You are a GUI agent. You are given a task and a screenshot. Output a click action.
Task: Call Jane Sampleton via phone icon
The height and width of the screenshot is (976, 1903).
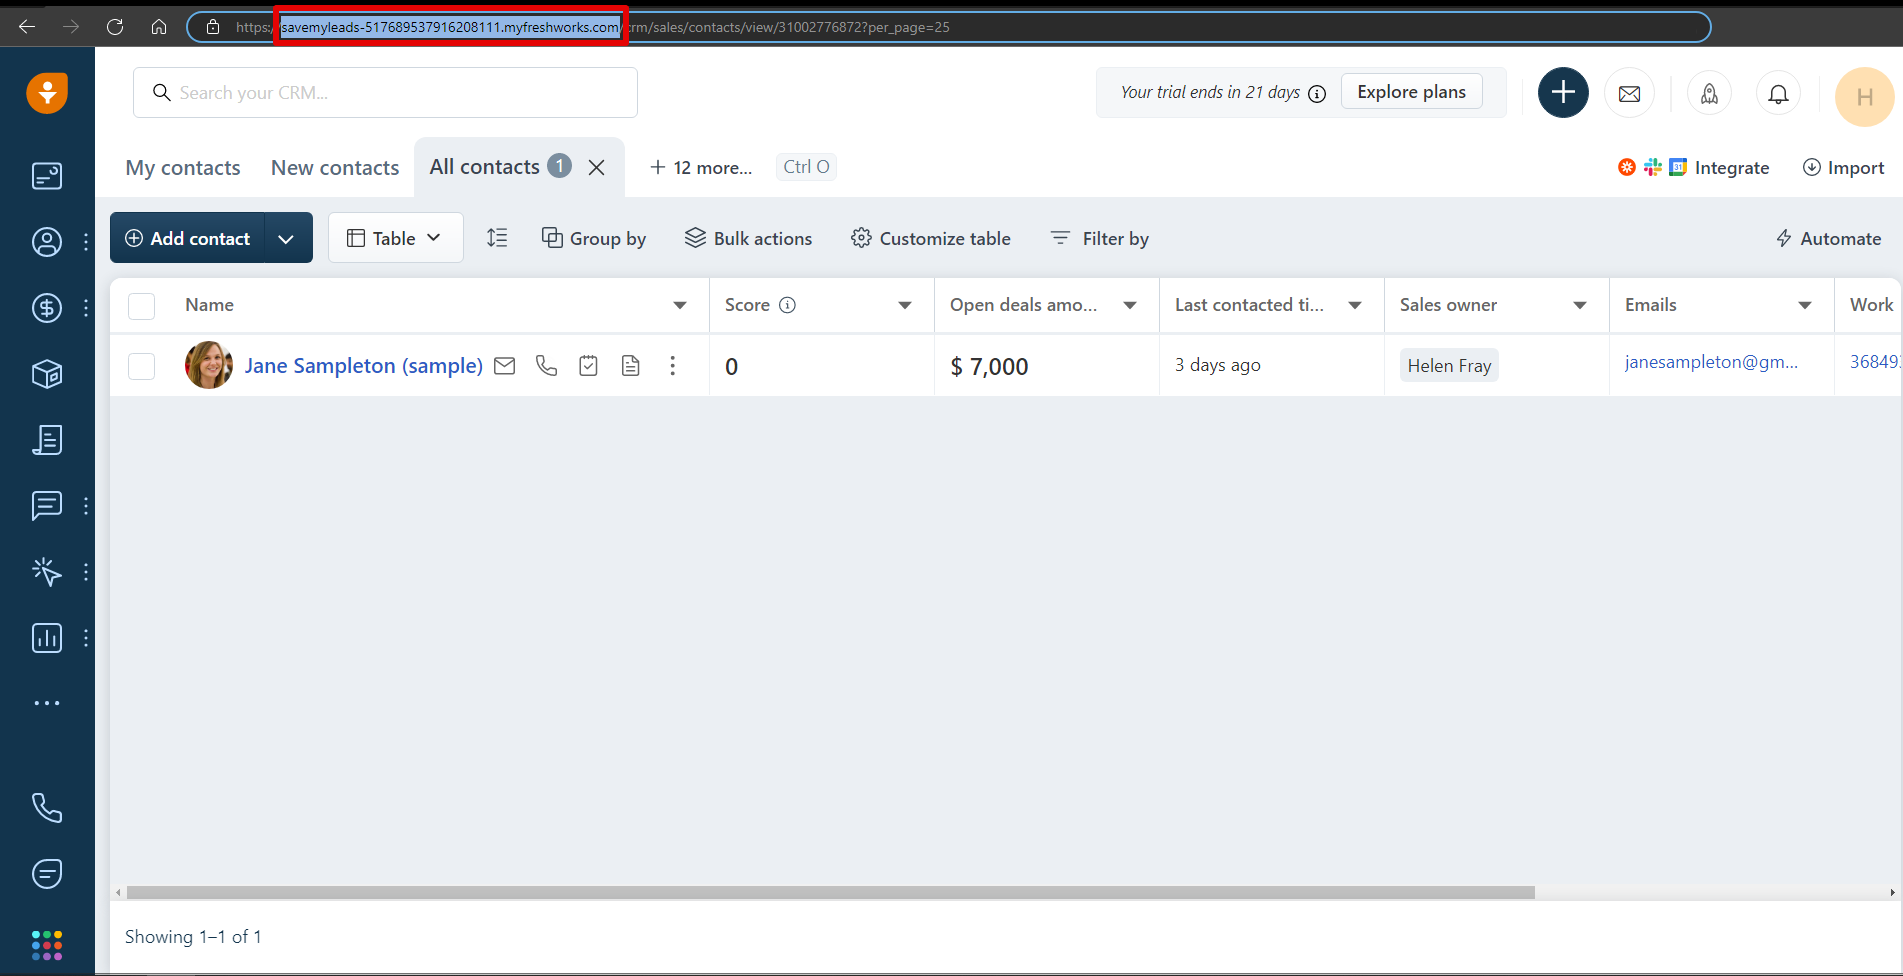click(546, 366)
